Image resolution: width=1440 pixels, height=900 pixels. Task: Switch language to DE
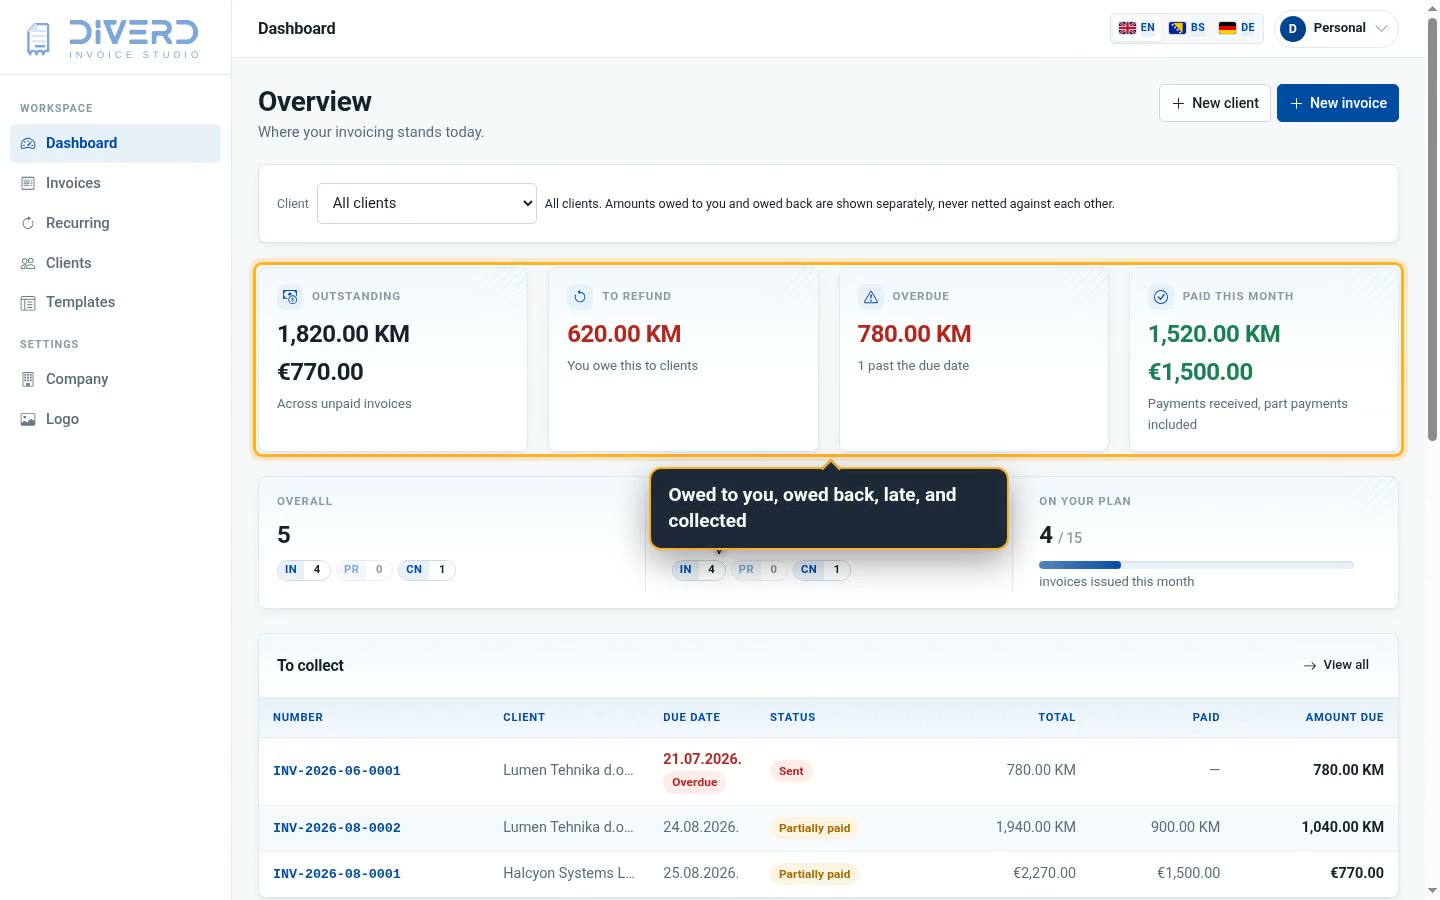pos(1237,28)
